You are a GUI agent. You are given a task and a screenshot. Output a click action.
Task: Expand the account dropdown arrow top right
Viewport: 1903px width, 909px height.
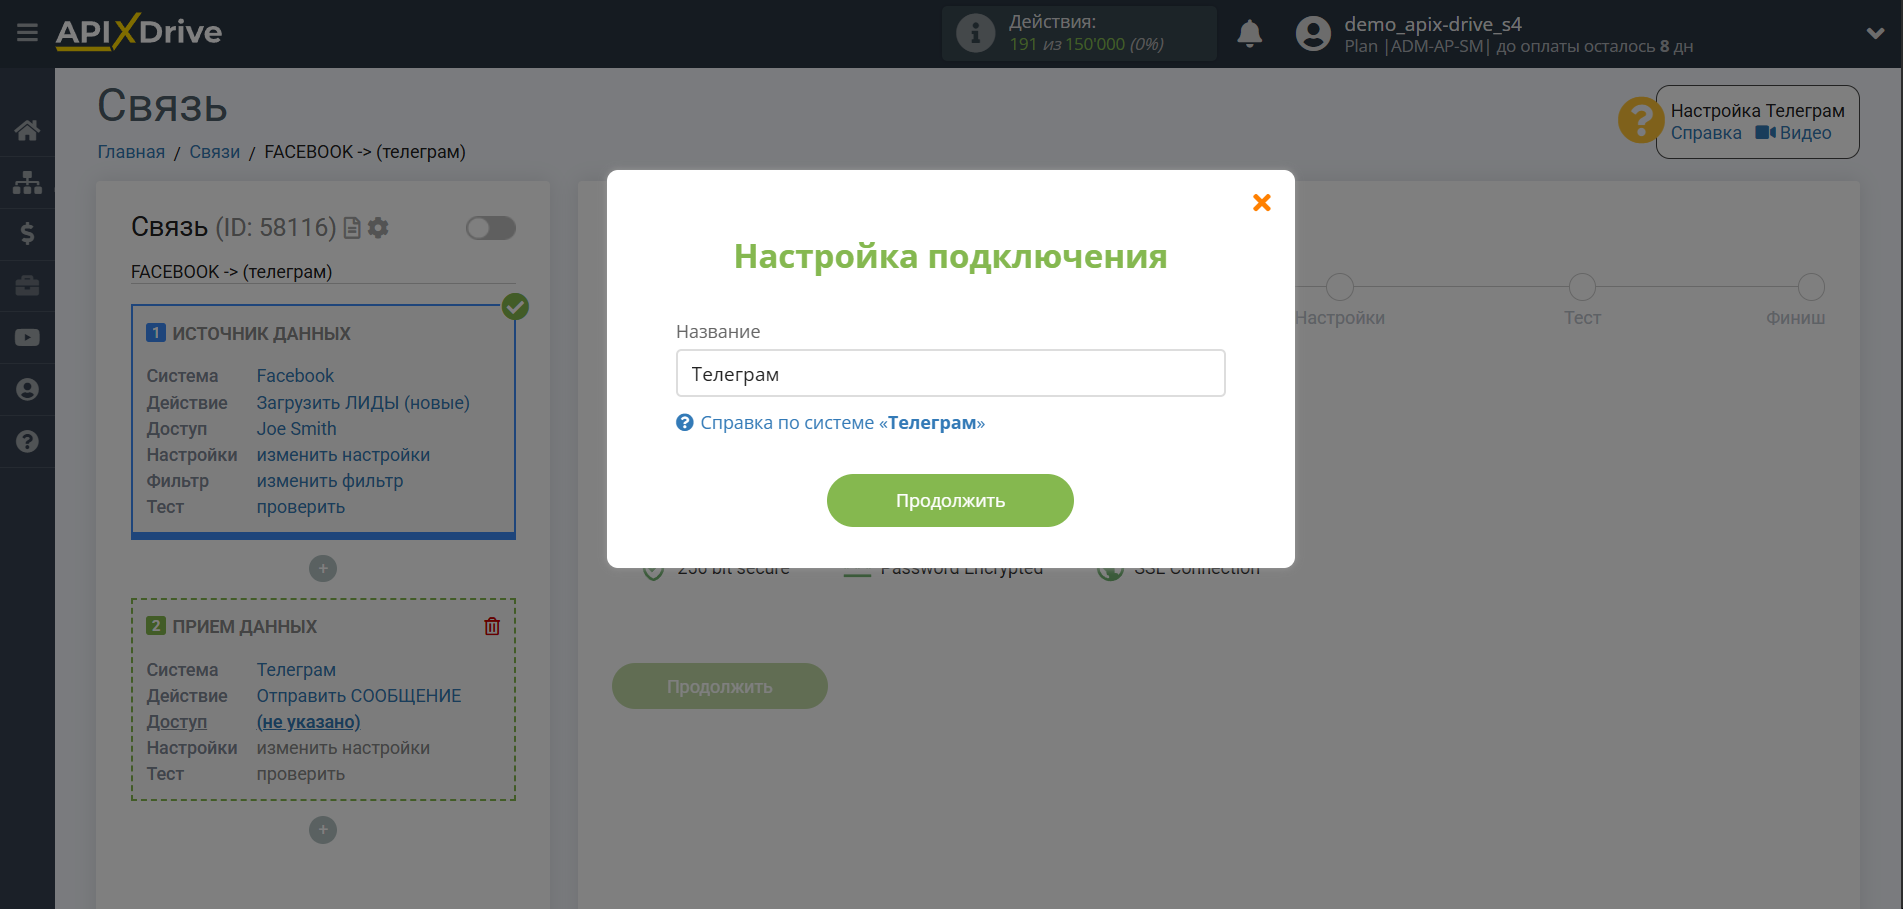(1873, 33)
